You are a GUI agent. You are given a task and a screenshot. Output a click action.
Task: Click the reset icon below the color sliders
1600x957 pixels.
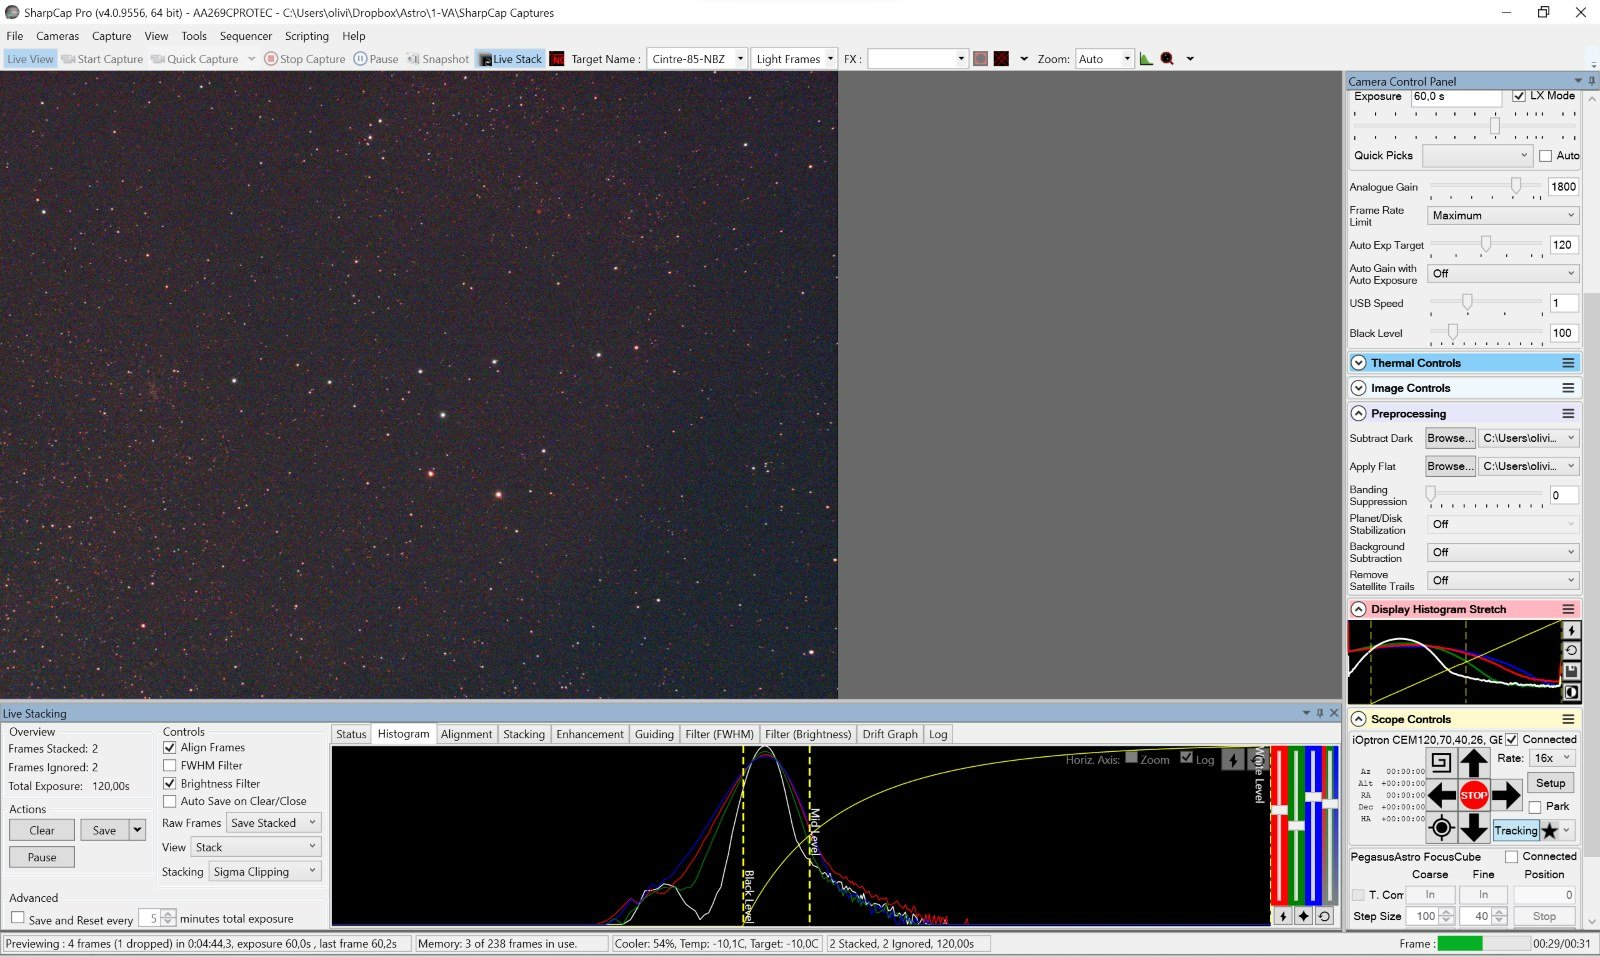1324,916
